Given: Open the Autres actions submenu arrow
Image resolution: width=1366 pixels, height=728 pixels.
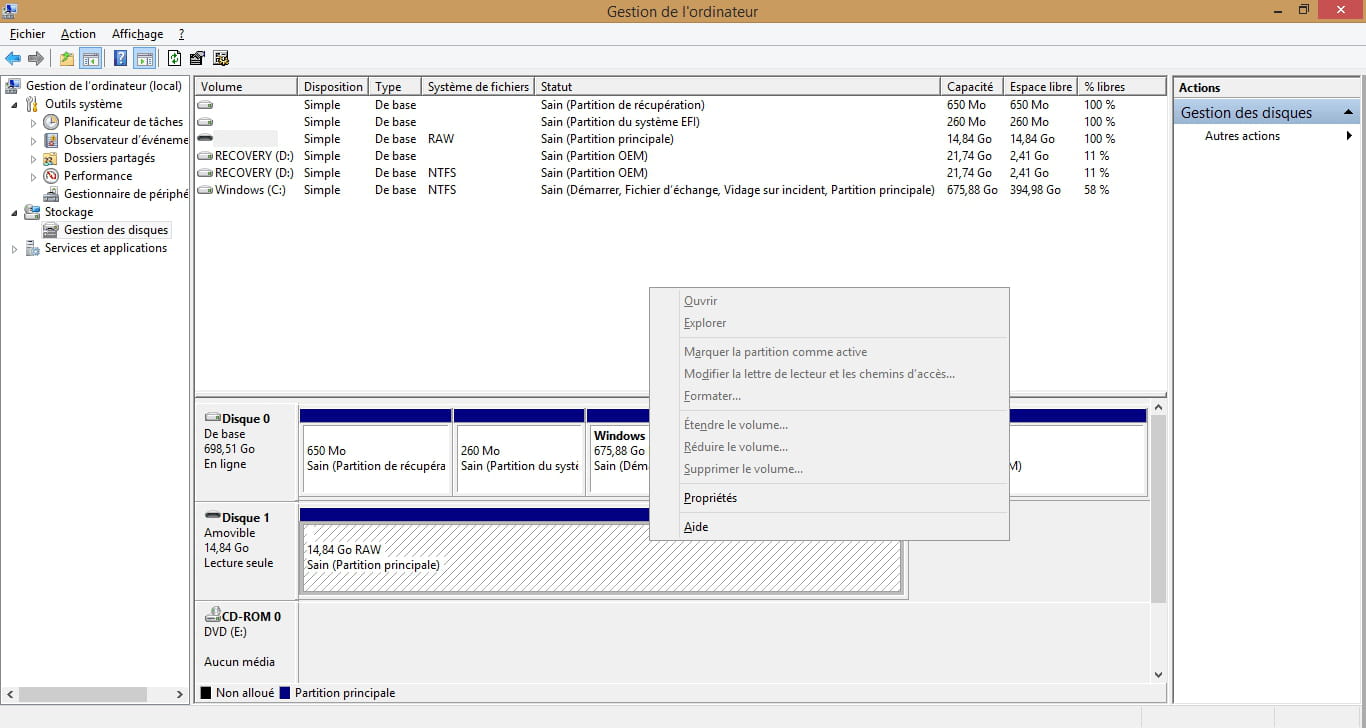Looking at the screenshot, I should (x=1350, y=136).
